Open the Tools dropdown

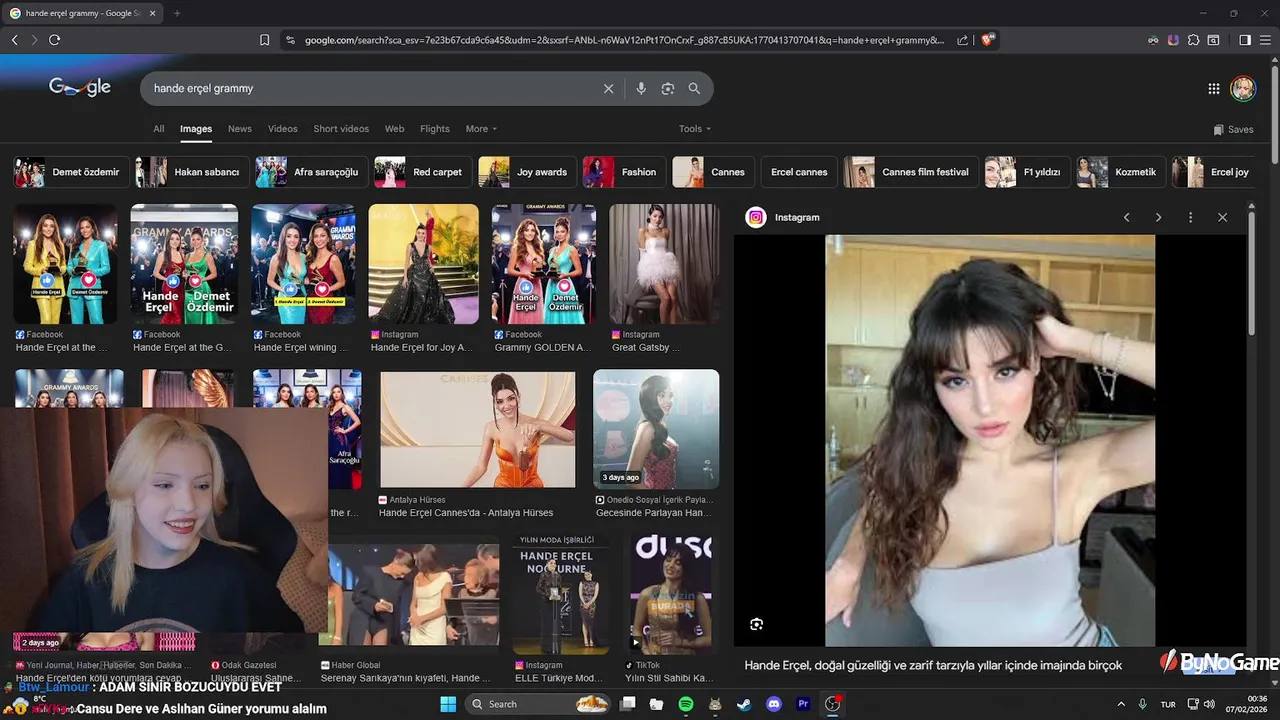pos(695,129)
